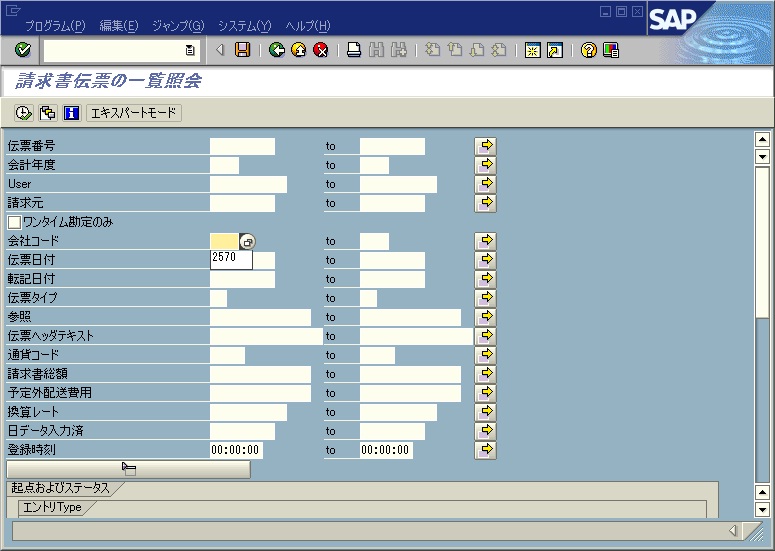Image resolution: width=775 pixels, height=551 pixels.
Task: Click the green checkmark Enter icon
Action: coord(23,50)
